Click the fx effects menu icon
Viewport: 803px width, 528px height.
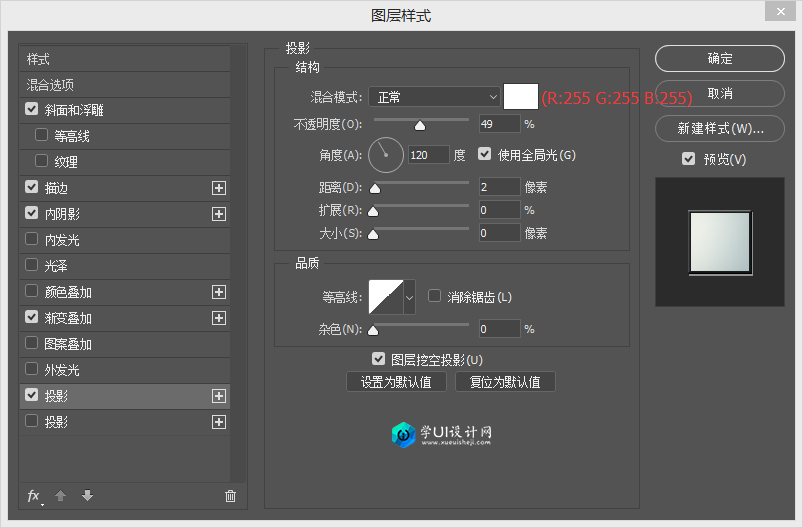34,496
